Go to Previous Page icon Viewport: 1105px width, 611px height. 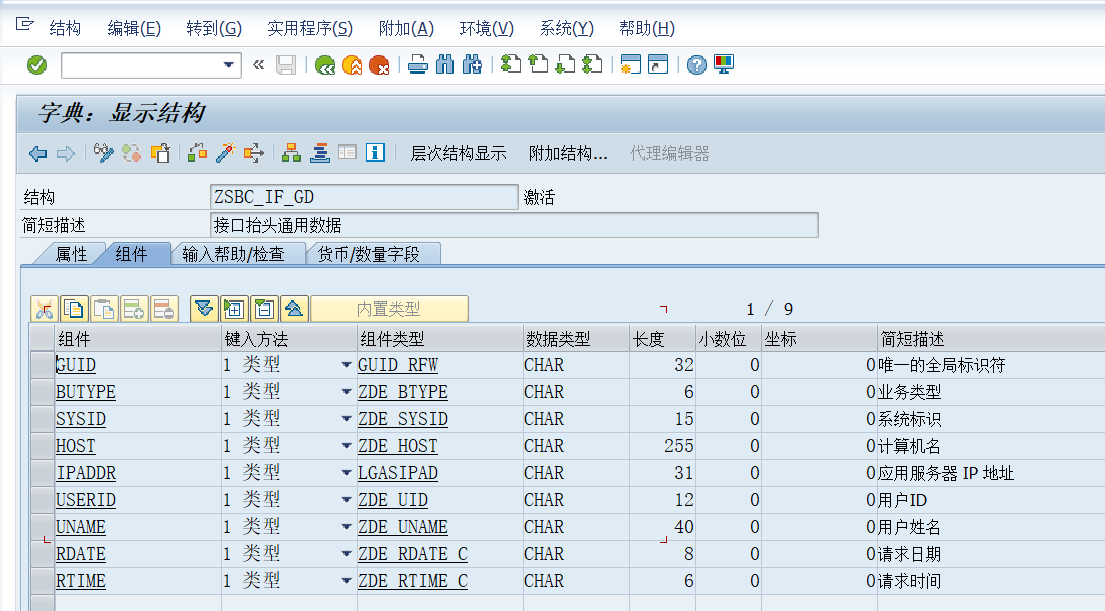pyautogui.click(x=538, y=65)
